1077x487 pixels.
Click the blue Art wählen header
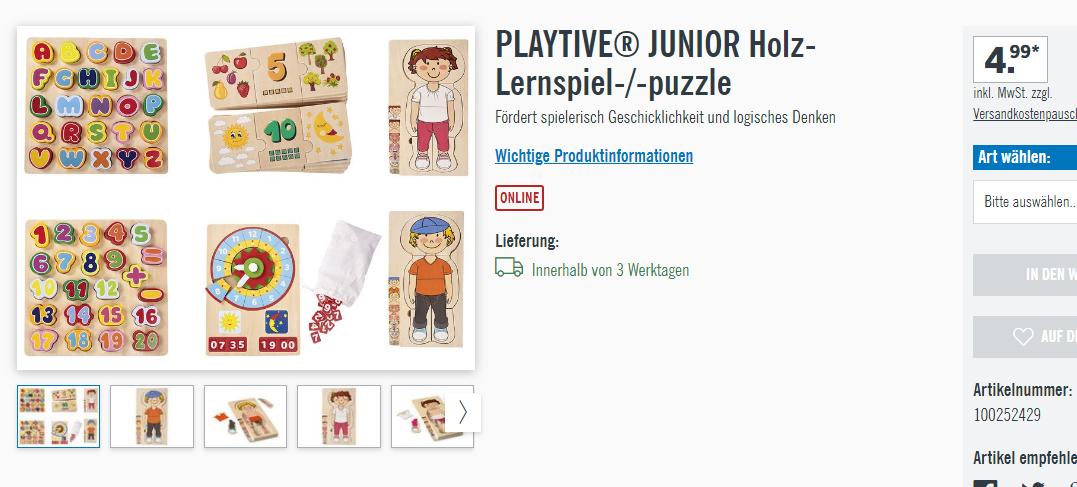point(1025,157)
